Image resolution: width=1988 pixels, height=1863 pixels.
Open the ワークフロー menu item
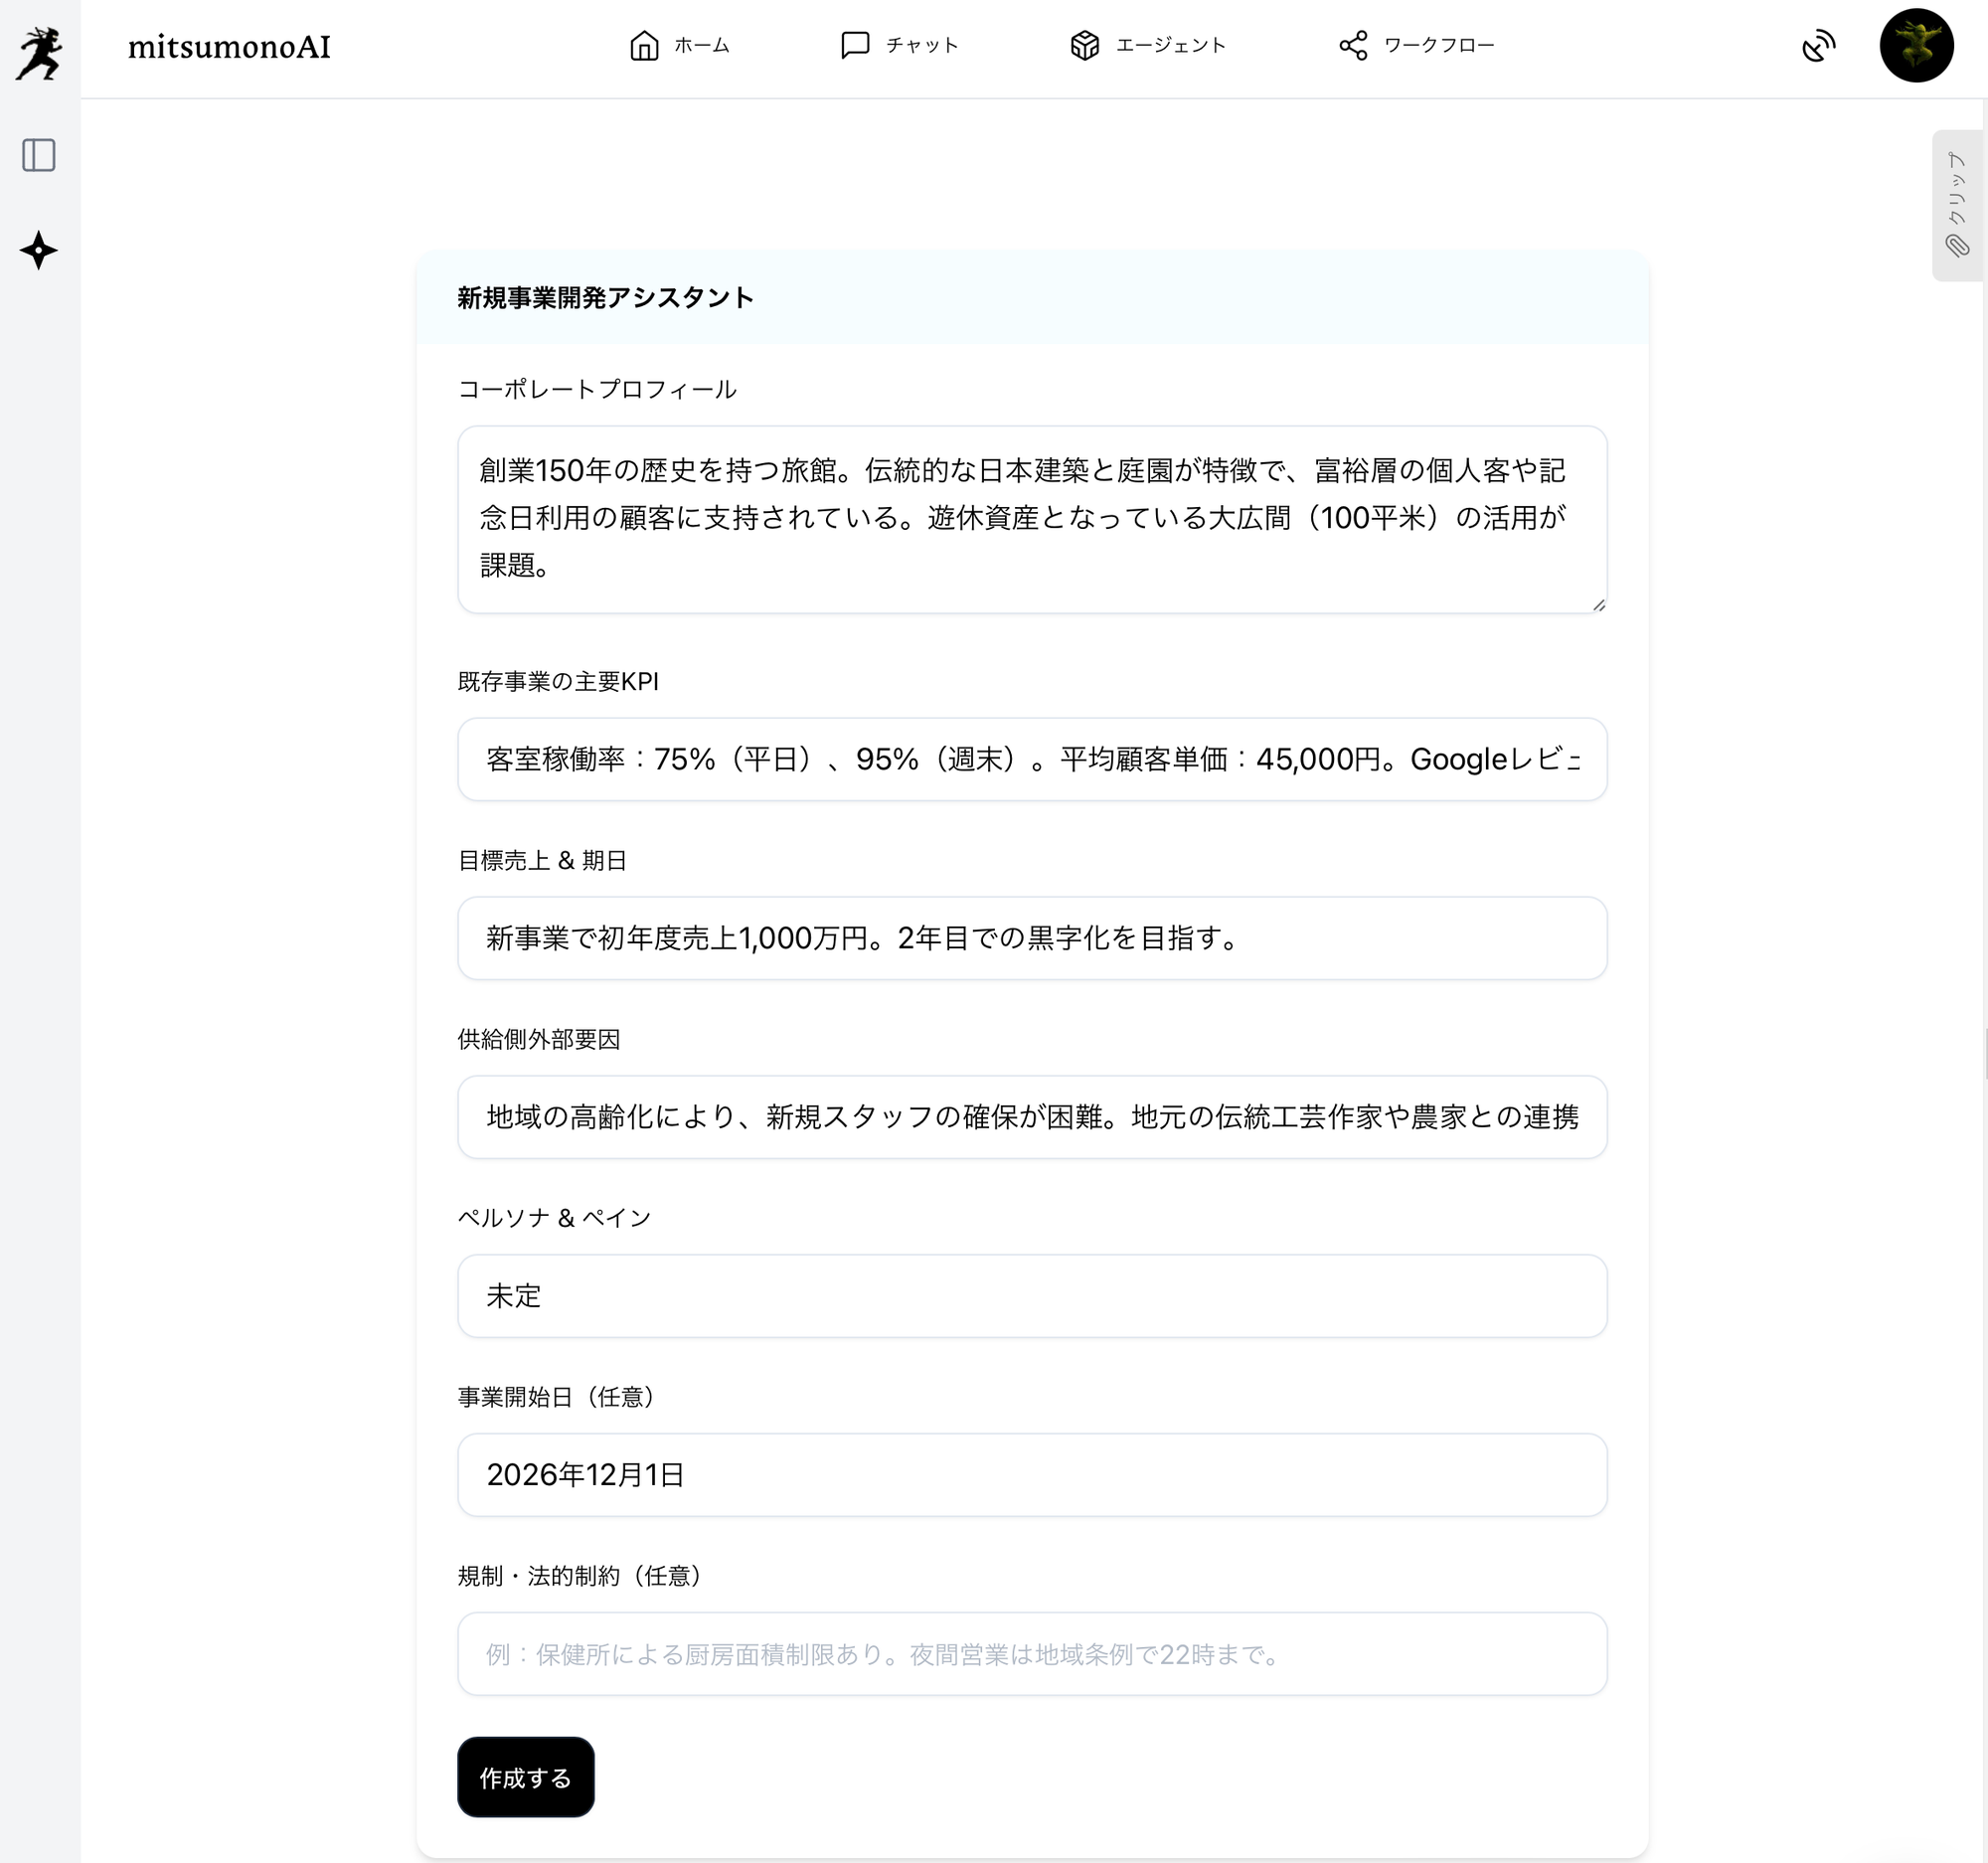[1439, 46]
